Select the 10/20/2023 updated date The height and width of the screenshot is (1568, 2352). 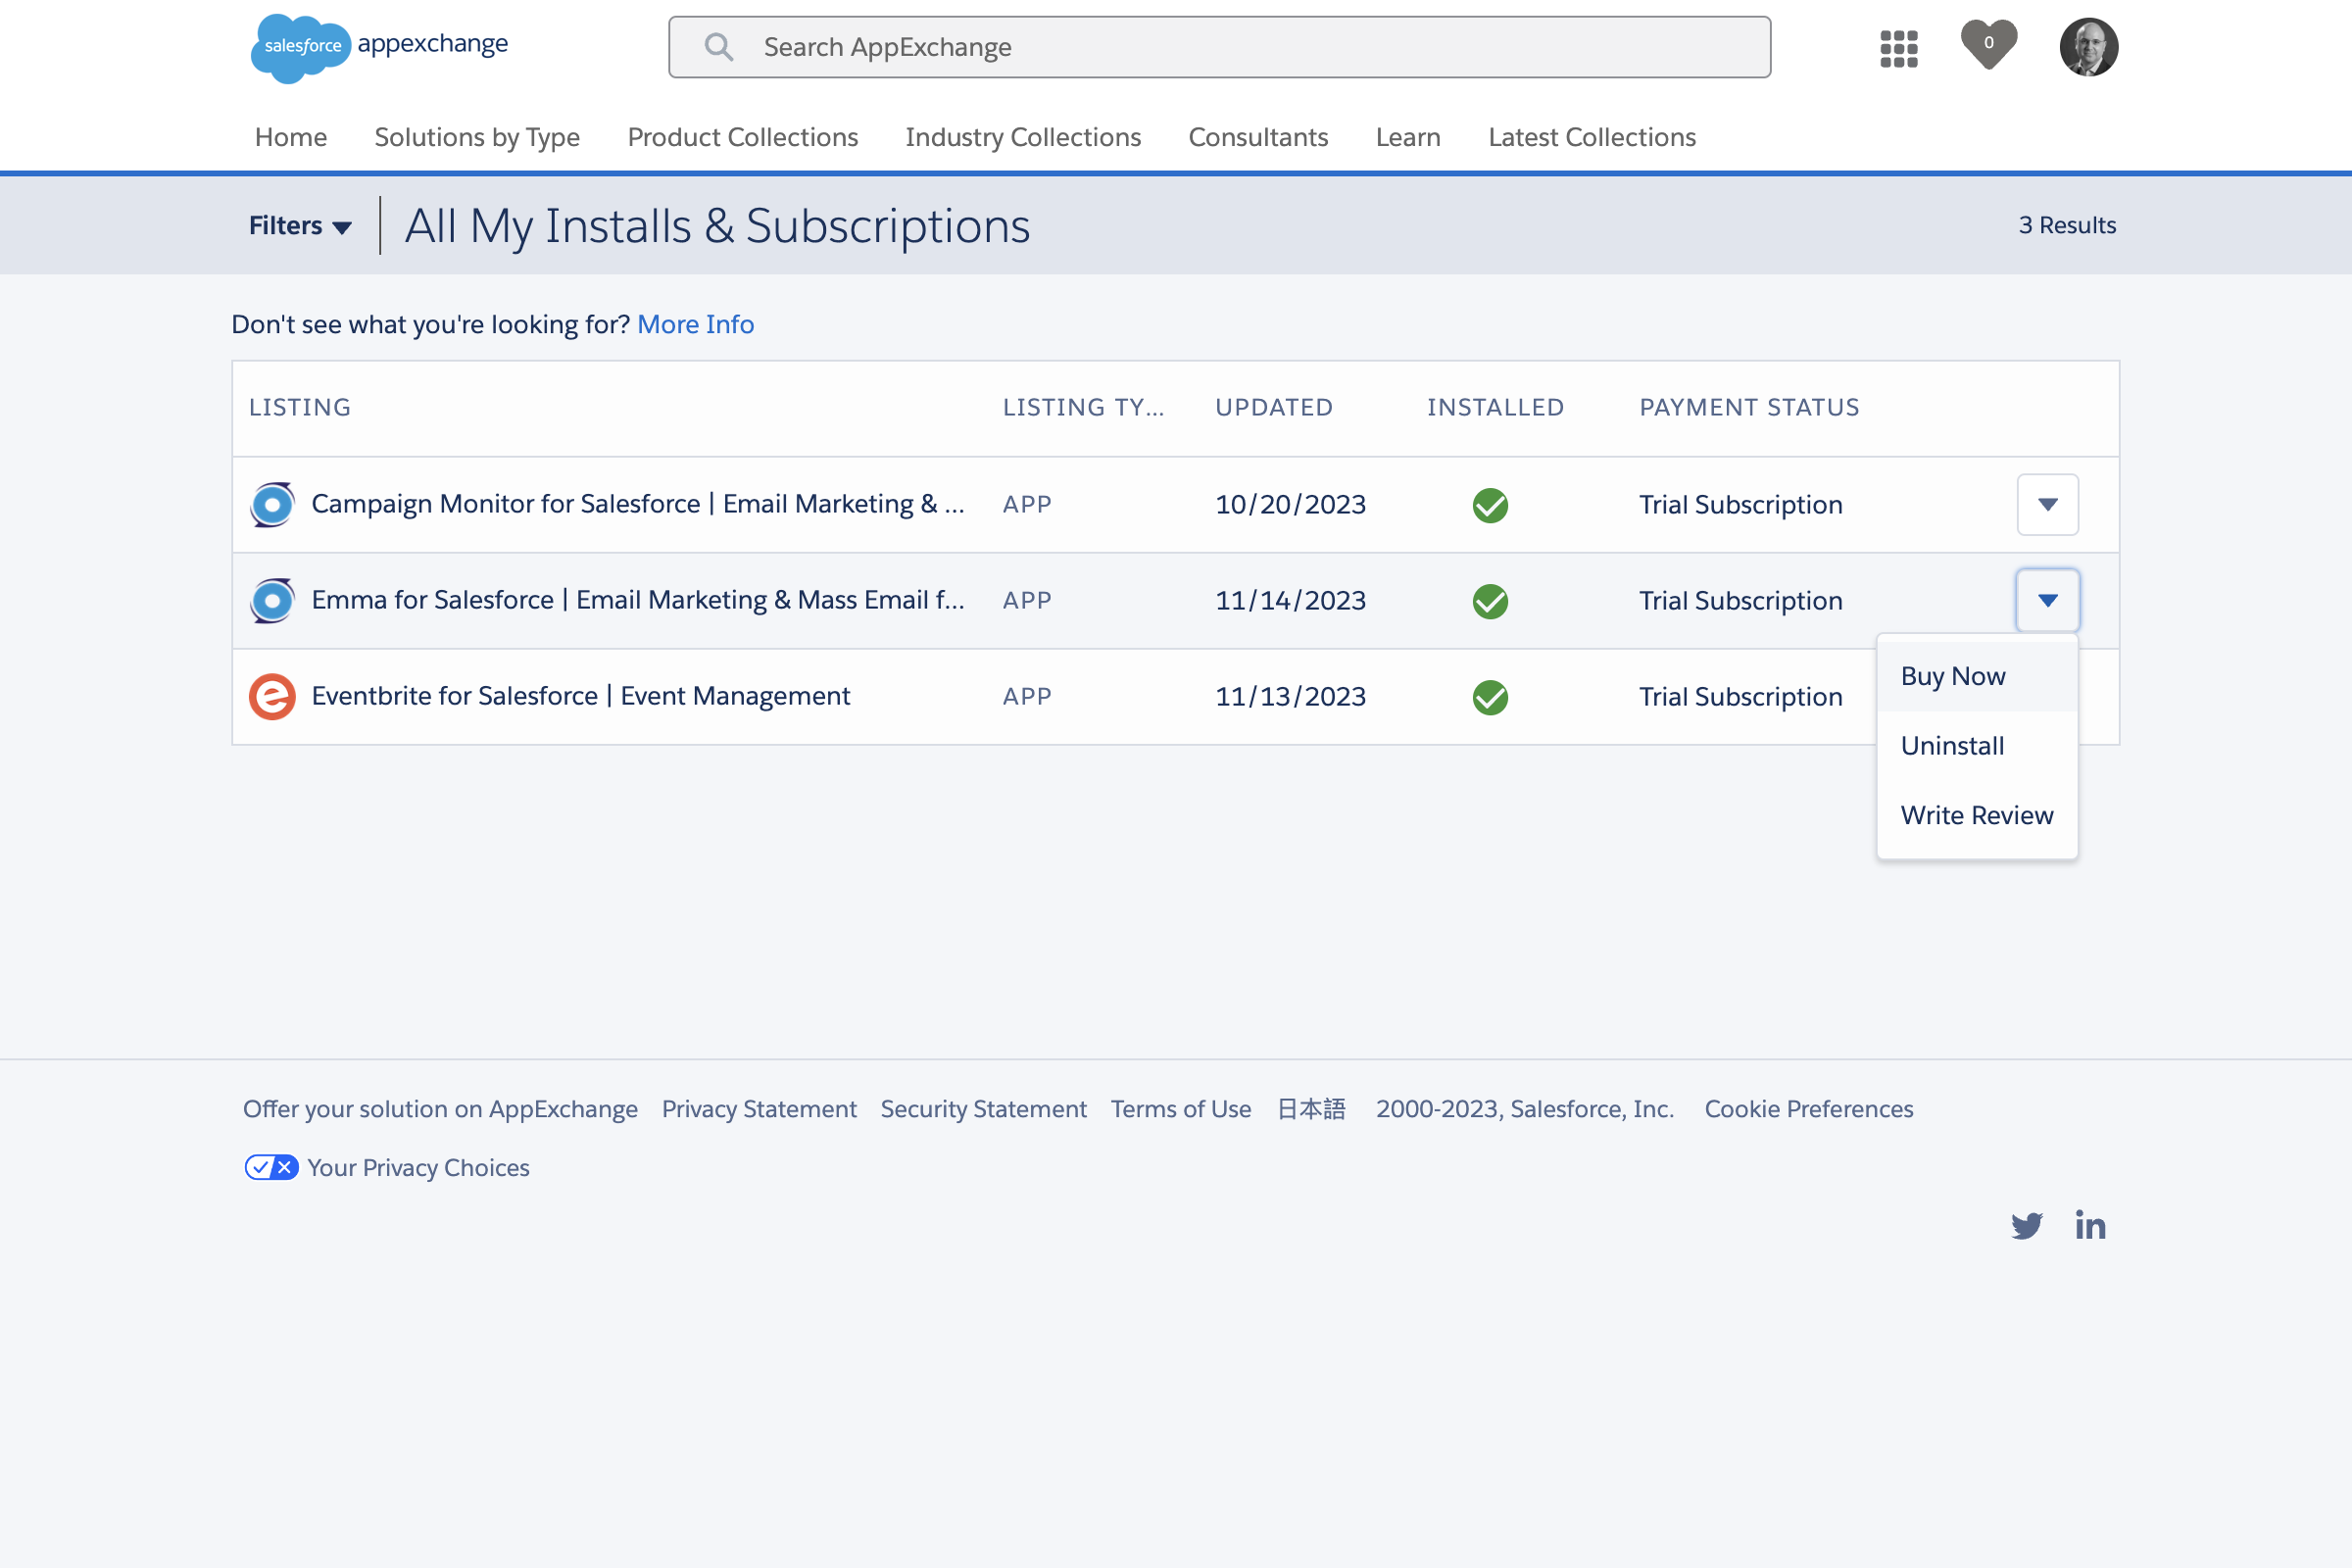coord(1290,505)
